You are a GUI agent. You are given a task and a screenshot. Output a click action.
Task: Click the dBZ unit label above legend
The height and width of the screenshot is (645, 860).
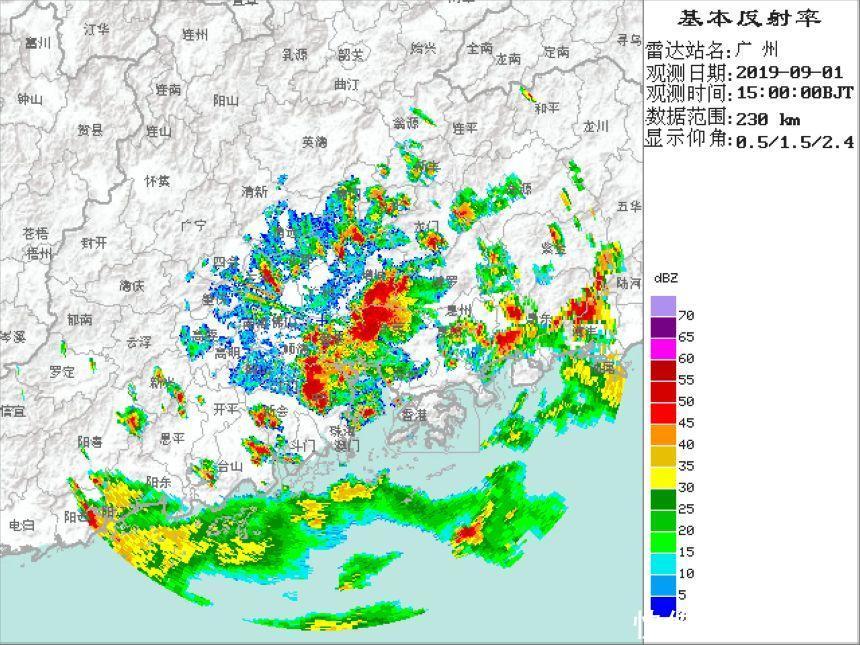(666, 278)
